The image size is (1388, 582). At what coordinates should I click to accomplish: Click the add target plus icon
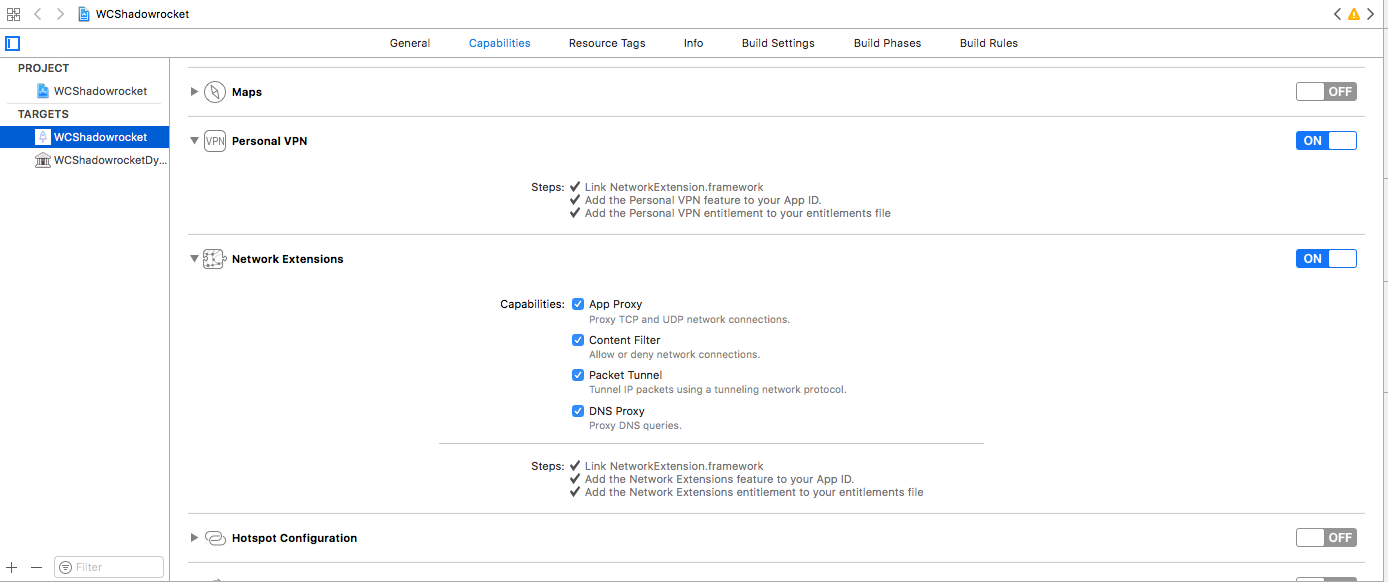[12, 567]
